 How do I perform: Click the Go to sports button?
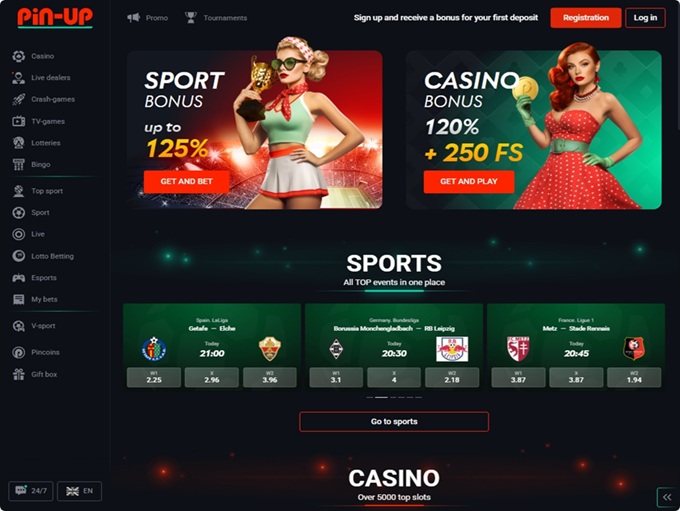394,422
